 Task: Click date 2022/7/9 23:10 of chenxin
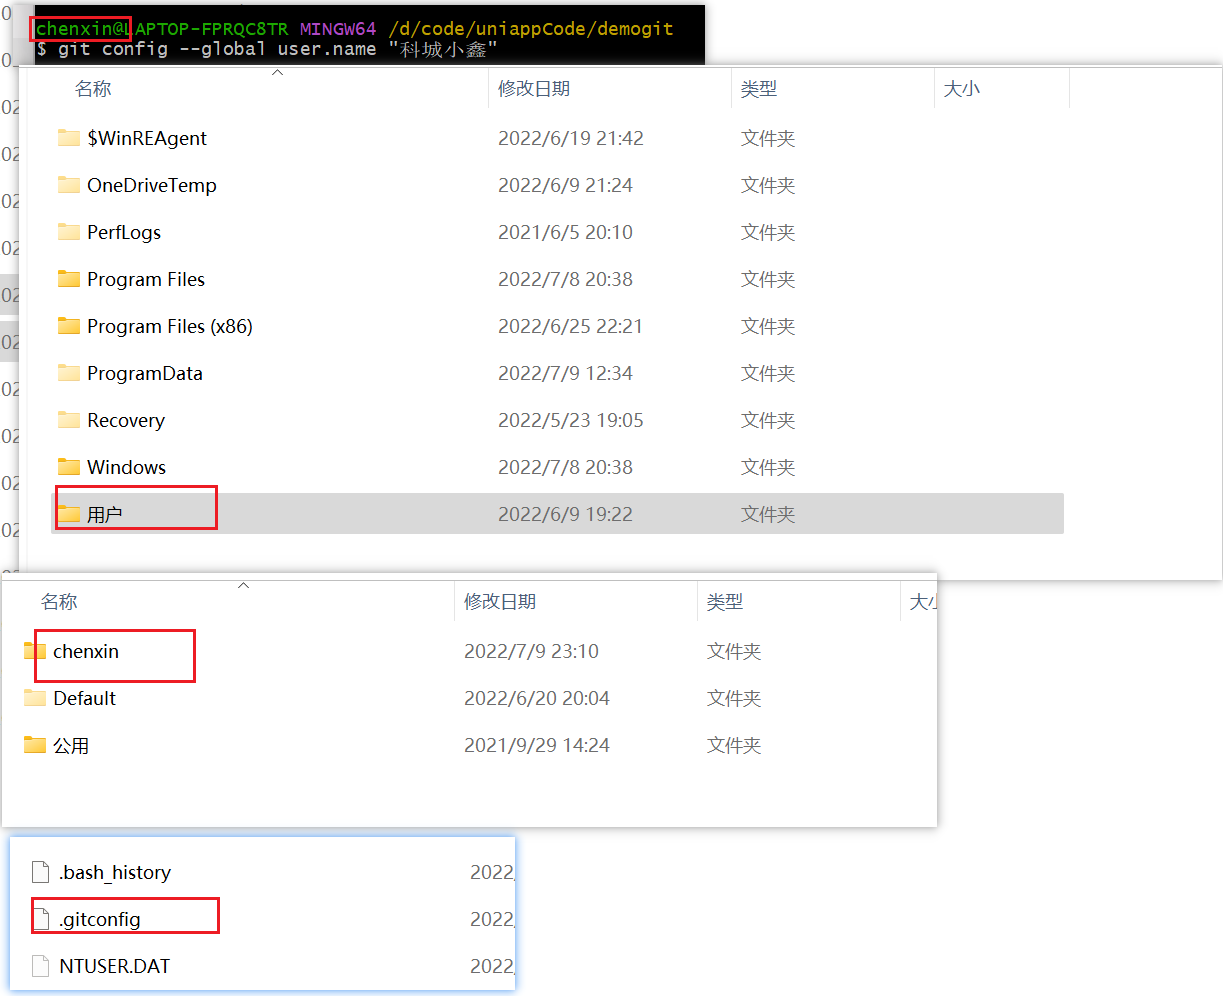[532, 651]
